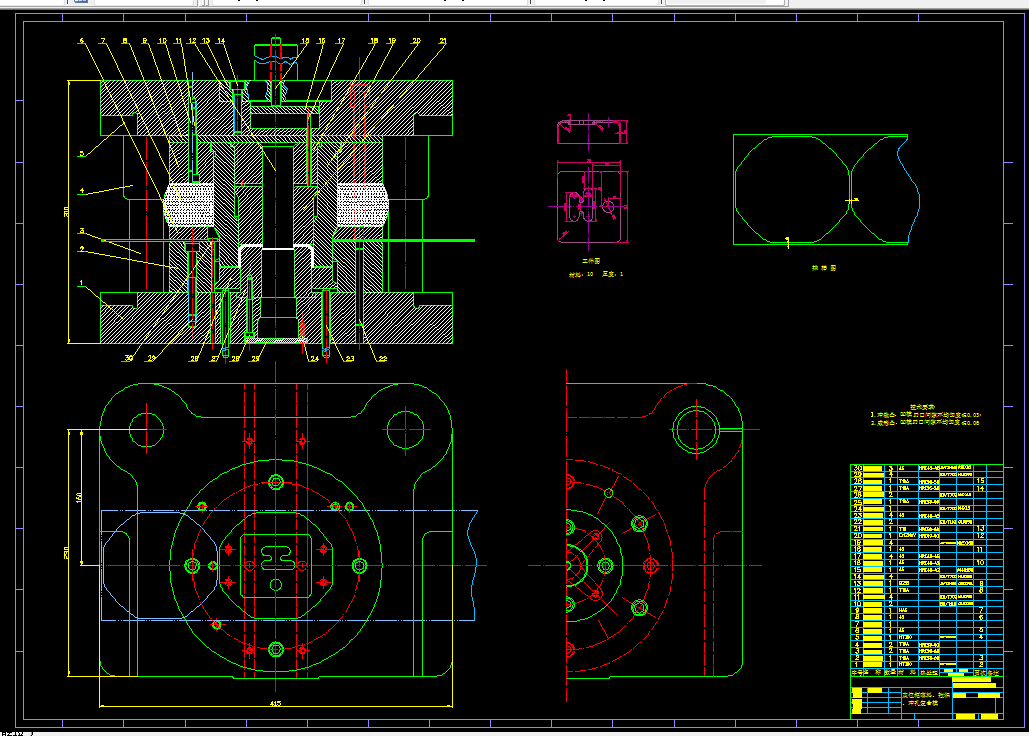The height and width of the screenshot is (736, 1029).
Task: Select balloon number 24 below section view
Action: [x=314, y=359]
